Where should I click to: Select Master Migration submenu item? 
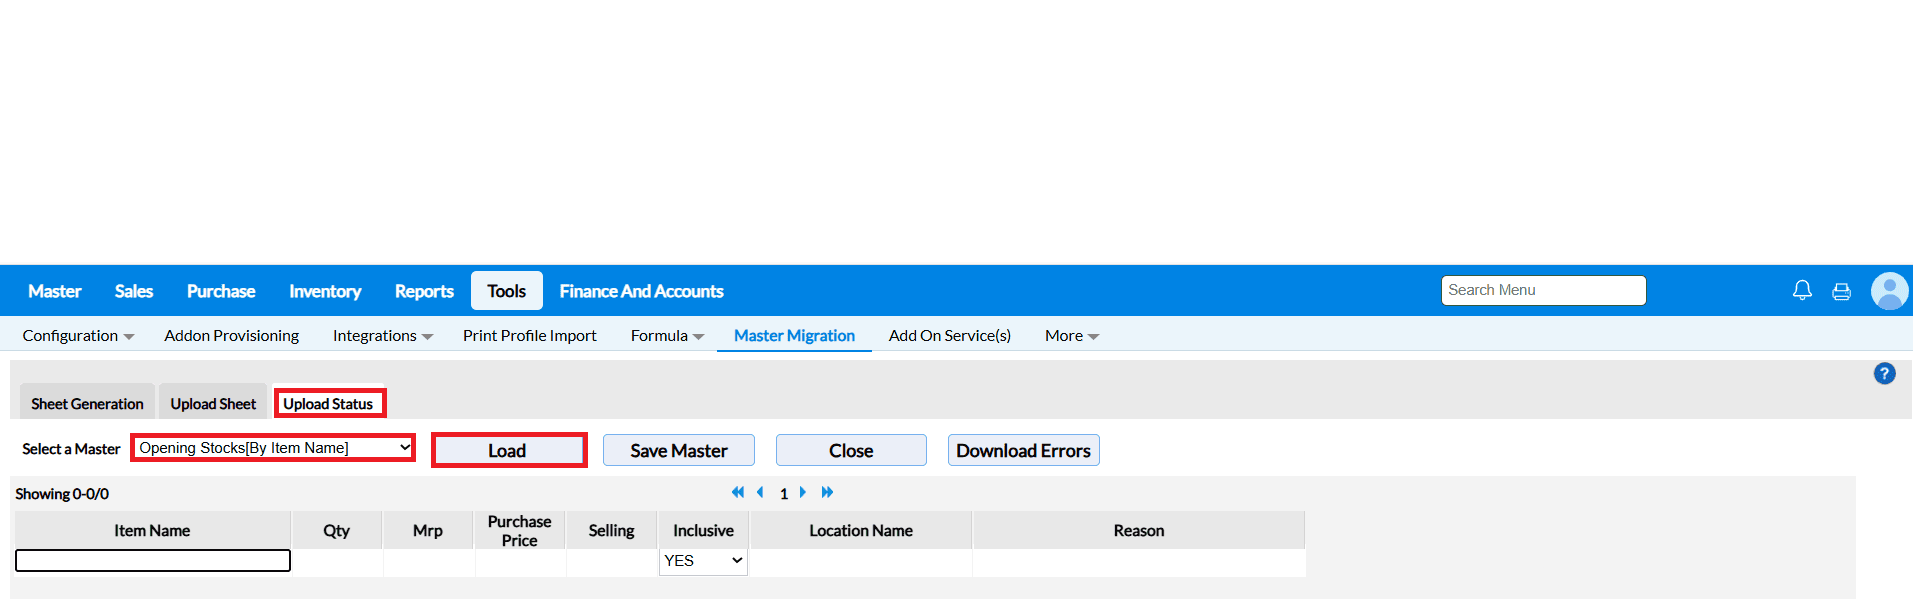[795, 336]
